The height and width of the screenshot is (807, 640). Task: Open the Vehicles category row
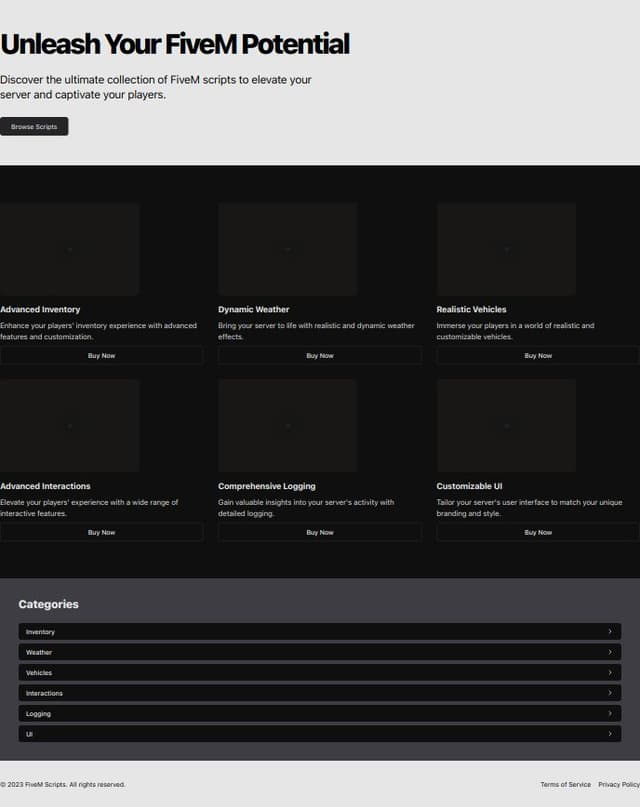click(319, 673)
